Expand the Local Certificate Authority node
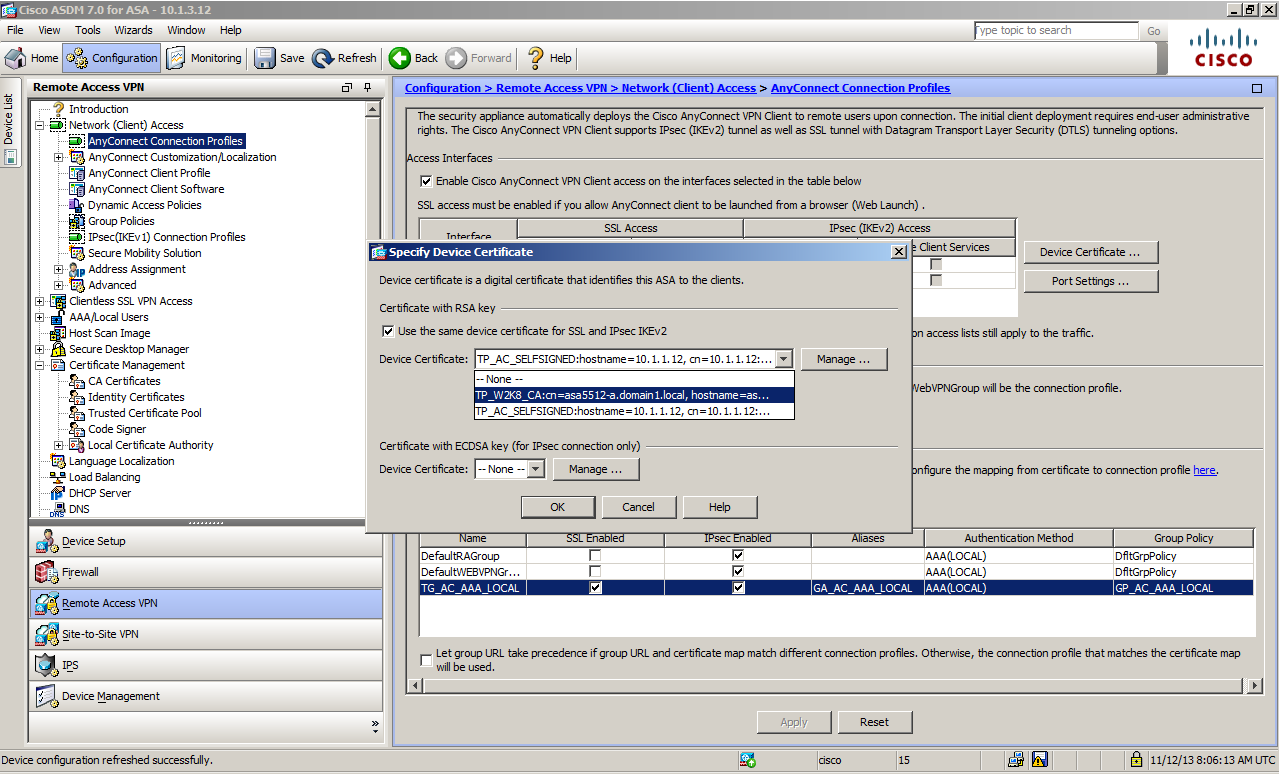This screenshot has height=775, width=1279. point(59,445)
